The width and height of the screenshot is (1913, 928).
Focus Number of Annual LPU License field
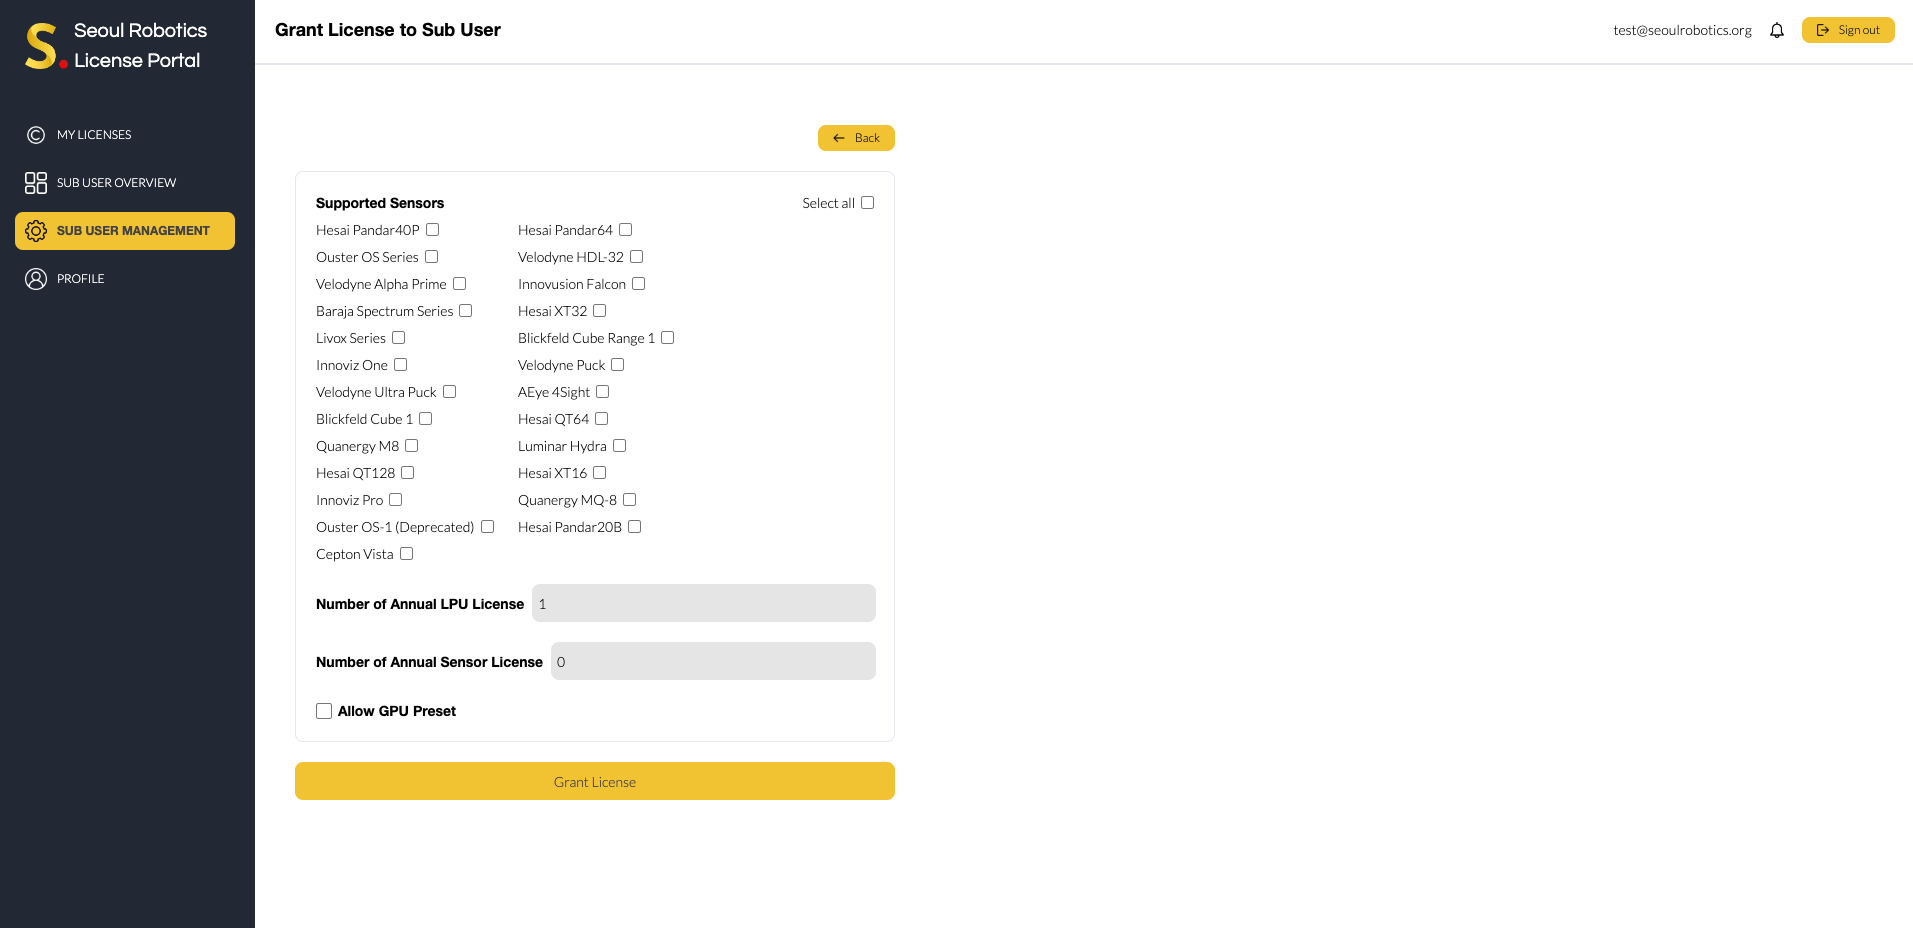pos(704,603)
